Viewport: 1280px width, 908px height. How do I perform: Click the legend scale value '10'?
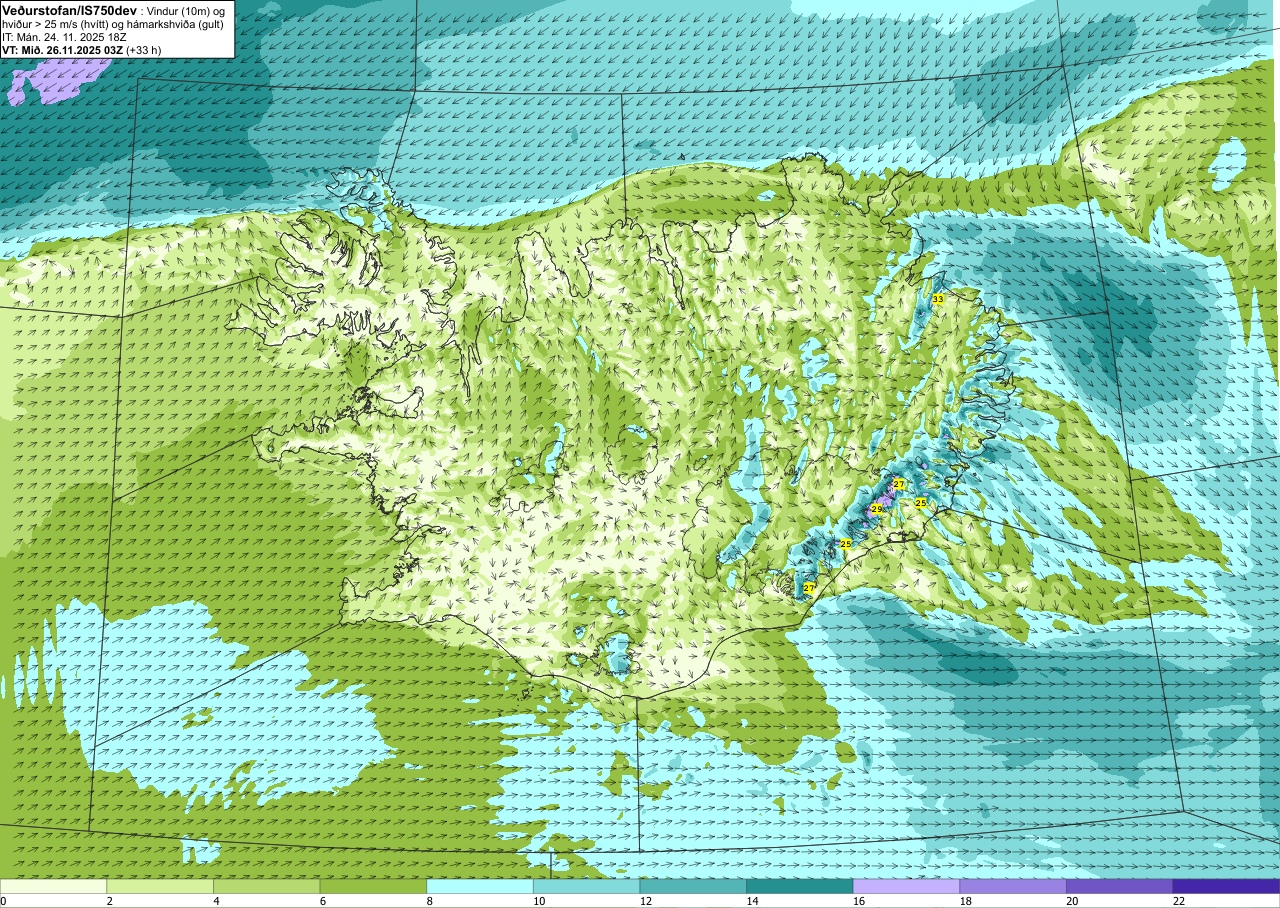(x=539, y=901)
